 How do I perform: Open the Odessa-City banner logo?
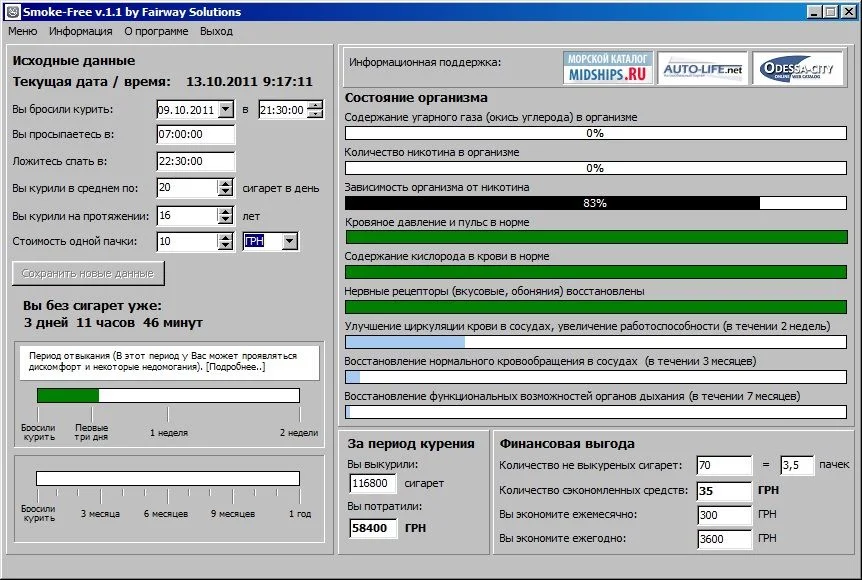(x=798, y=69)
